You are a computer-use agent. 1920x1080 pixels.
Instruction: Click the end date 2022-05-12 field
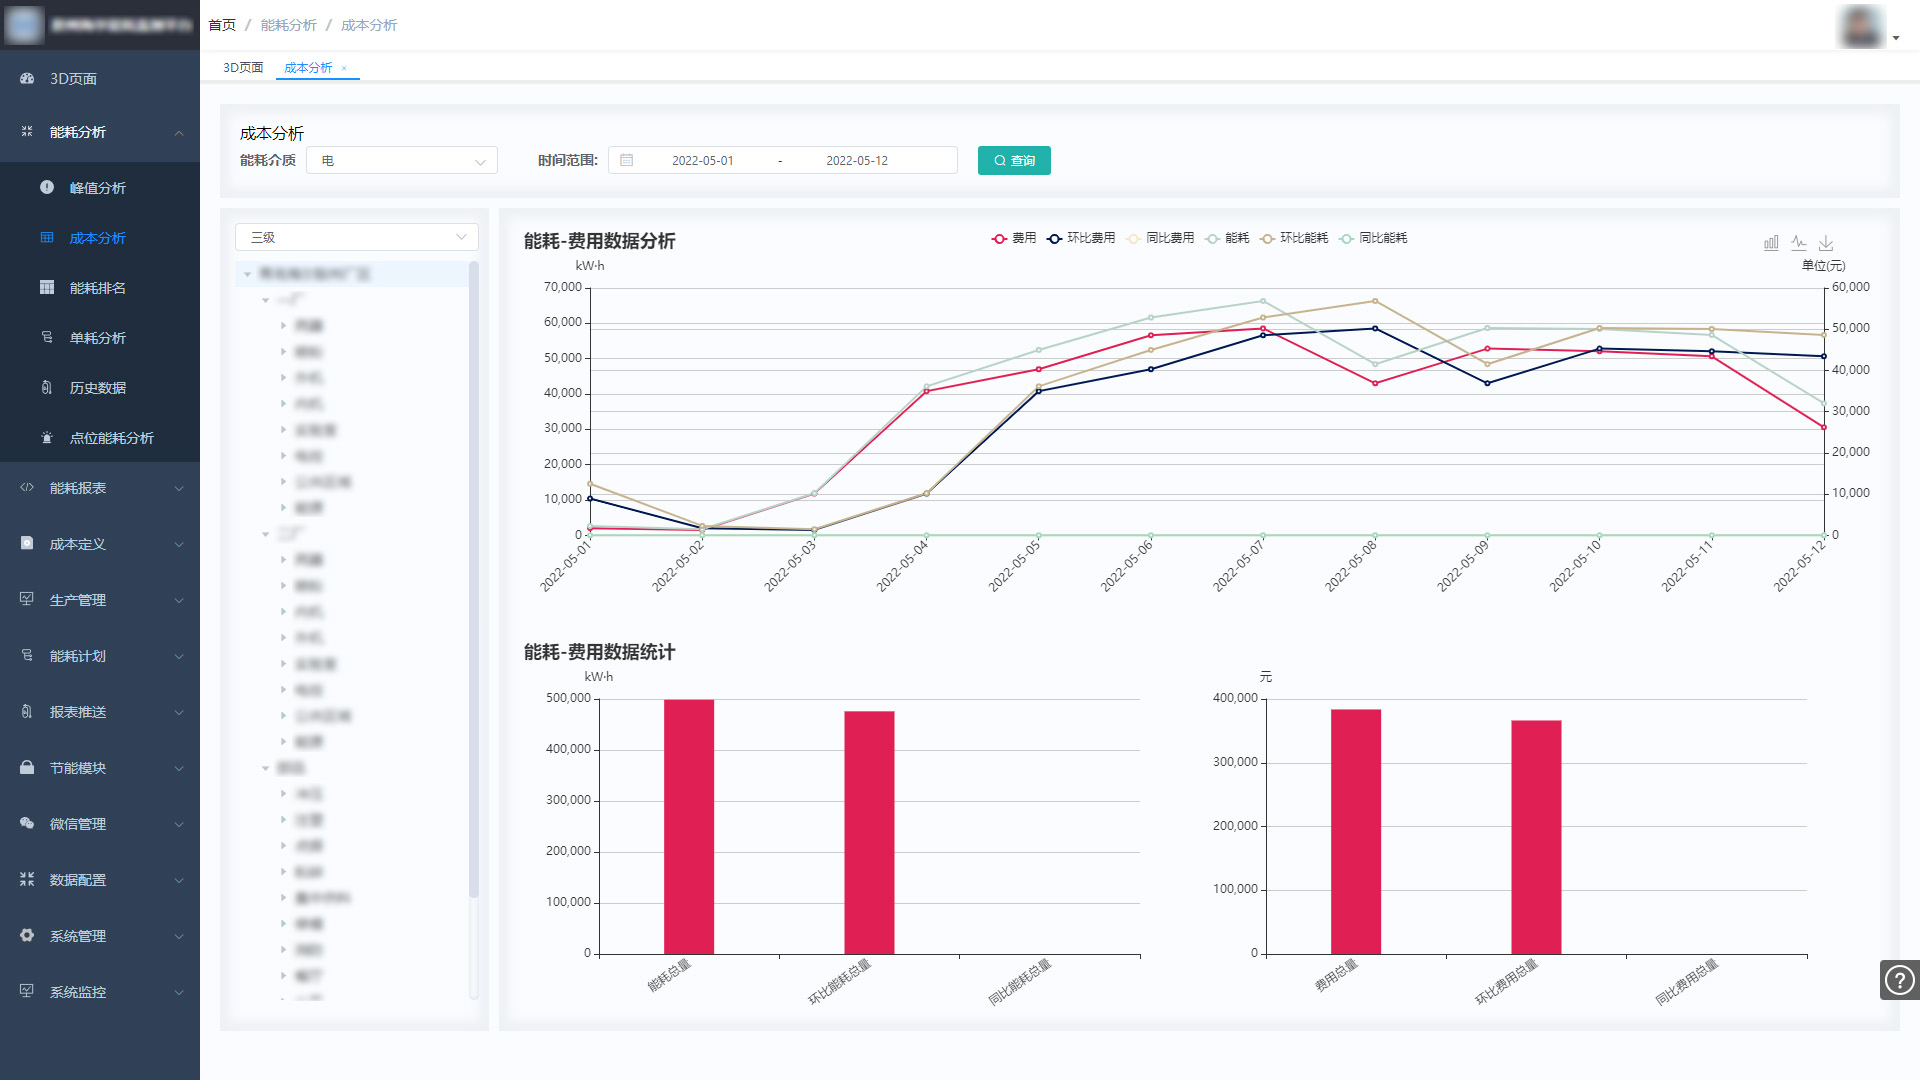click(x=856, y=160)
